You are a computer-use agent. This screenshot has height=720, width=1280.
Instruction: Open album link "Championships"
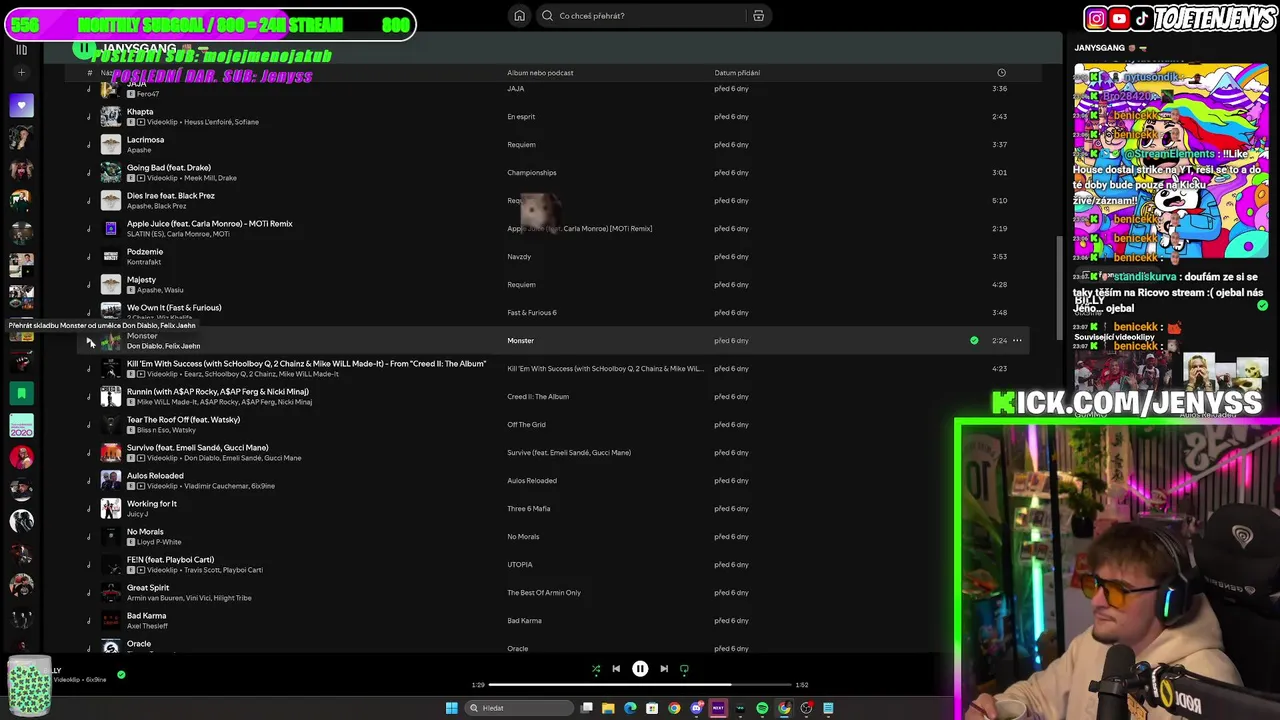(532, 173)
